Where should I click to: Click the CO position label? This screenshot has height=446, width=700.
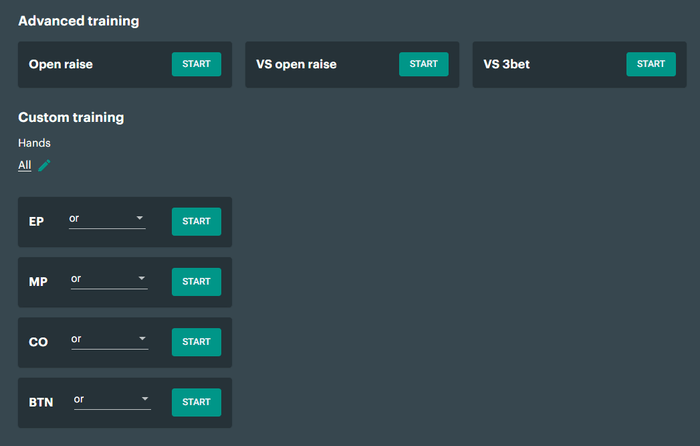pyautogui.click(x=38, y=342)
